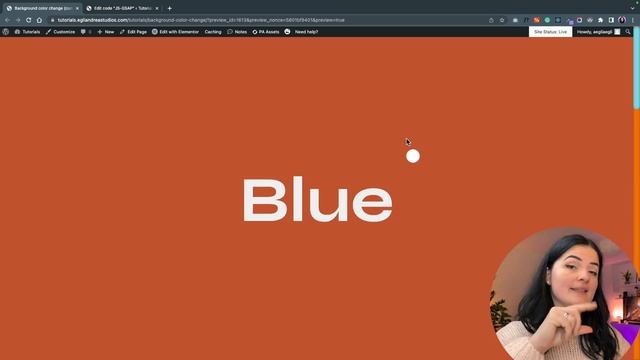Click the Blue heading text
Screen dimensions: 640x360
tap(318, 200)
